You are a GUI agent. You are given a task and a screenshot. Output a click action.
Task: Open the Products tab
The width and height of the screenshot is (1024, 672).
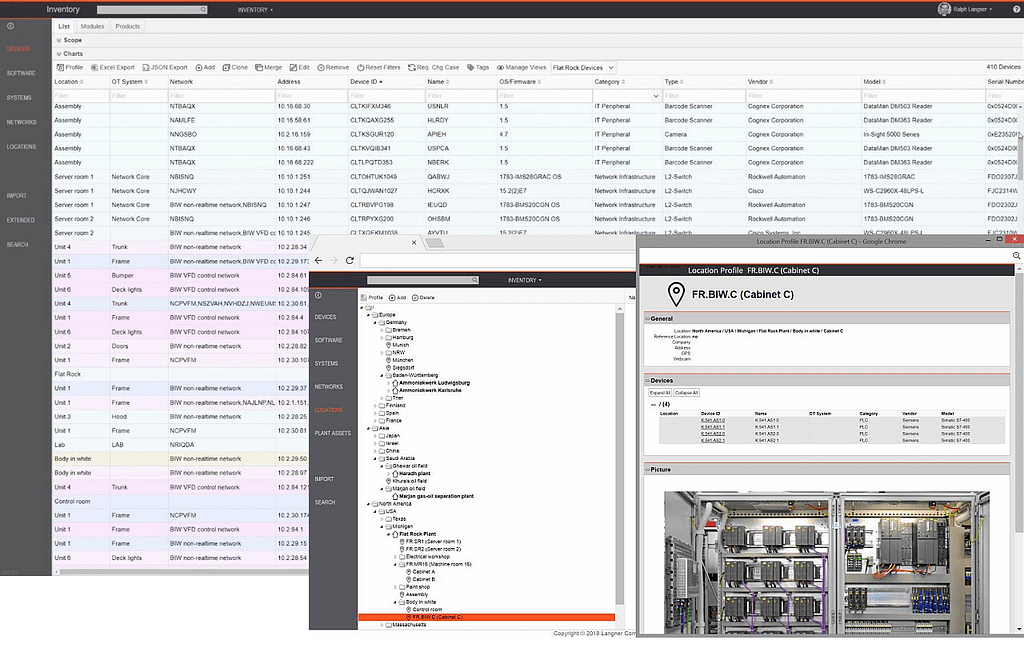tap(127, 26)
